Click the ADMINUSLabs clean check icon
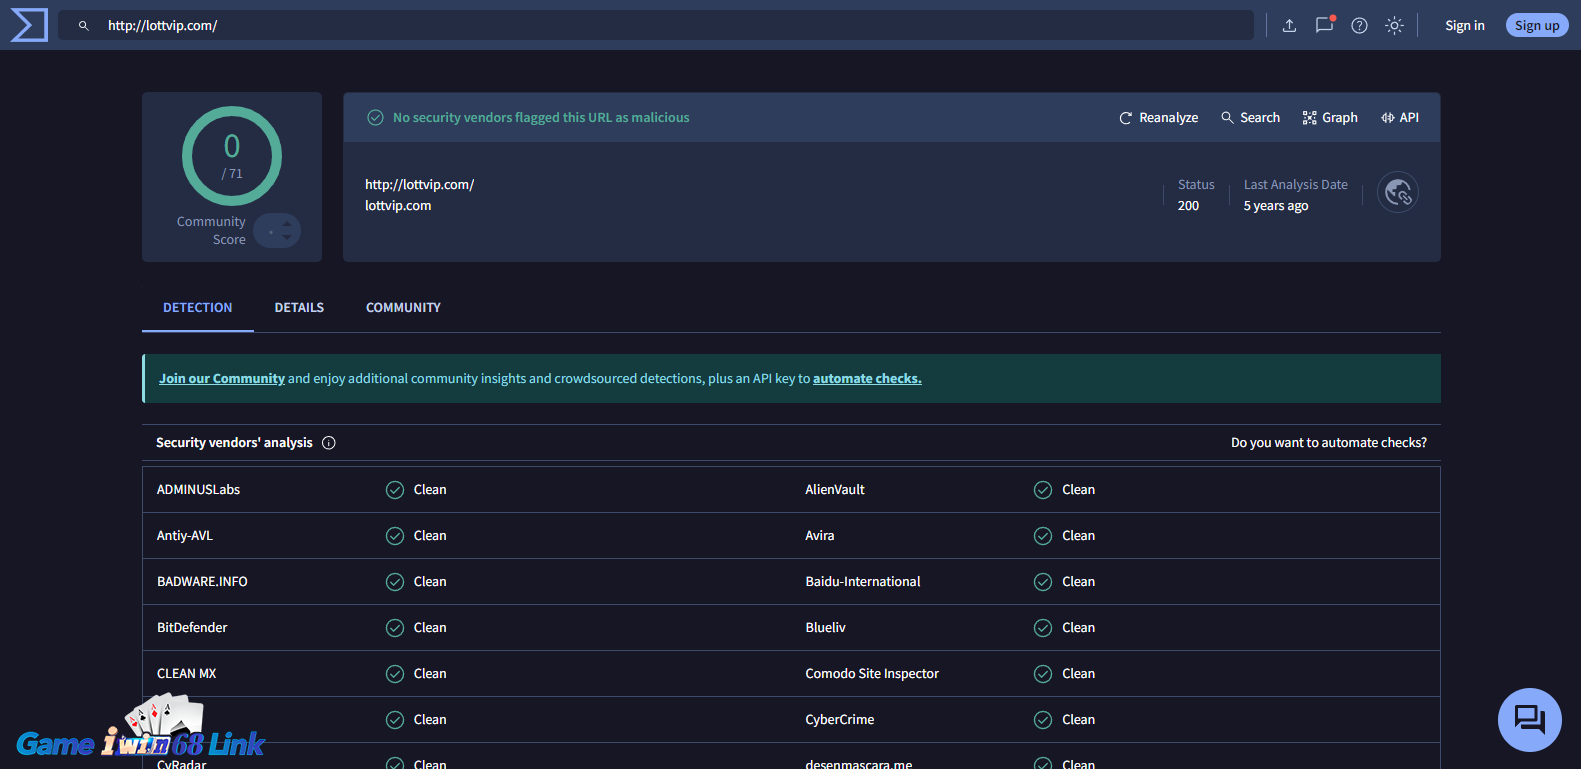Screen dimensions: 1581x769 tap(395, 490)
